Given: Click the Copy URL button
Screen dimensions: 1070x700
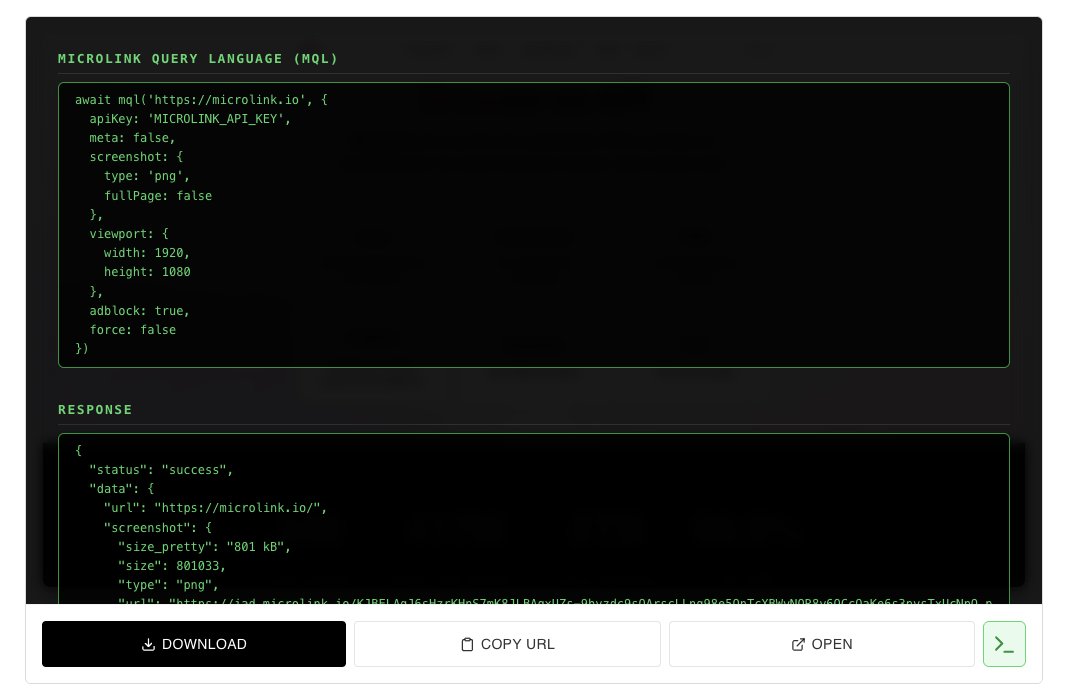Looking at the screenshot, I should coord(507,643).
